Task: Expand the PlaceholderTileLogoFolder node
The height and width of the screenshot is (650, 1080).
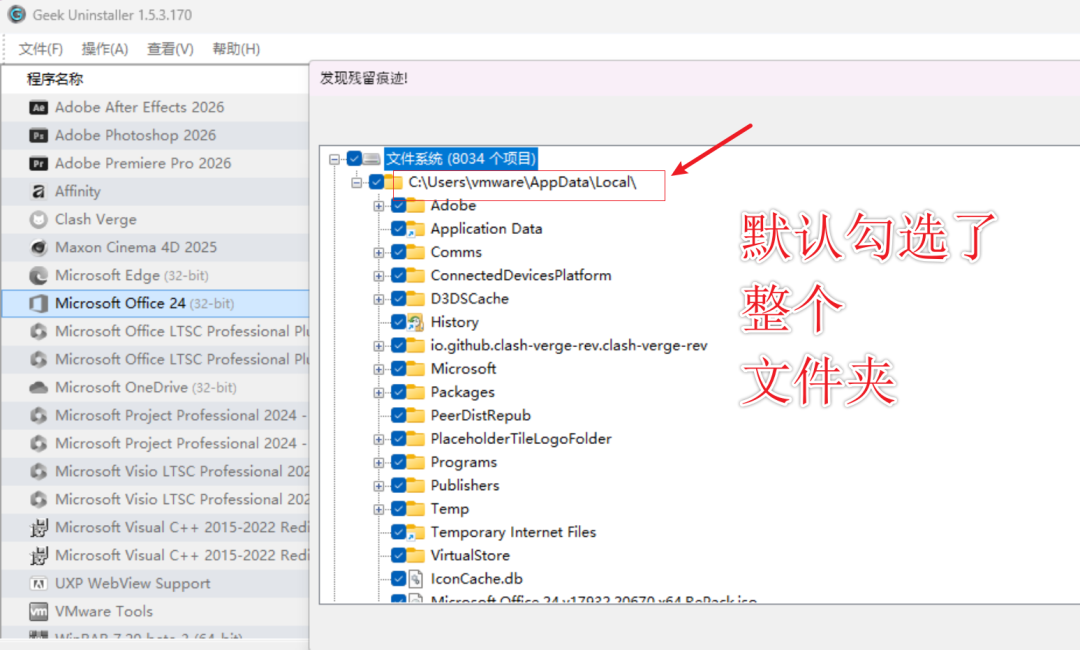Action: tap(379, 440)
